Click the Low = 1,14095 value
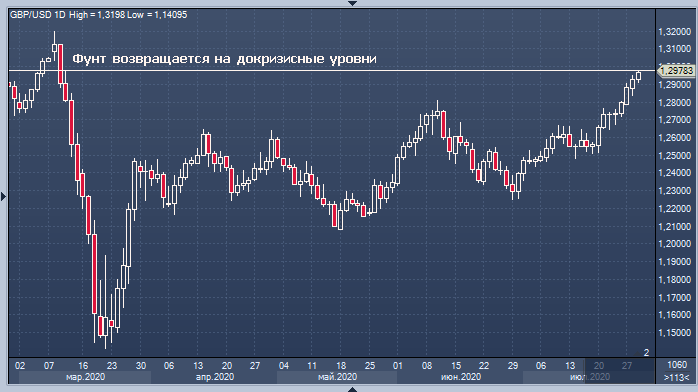This screenshot has height=392, width=698. point(157,15)
